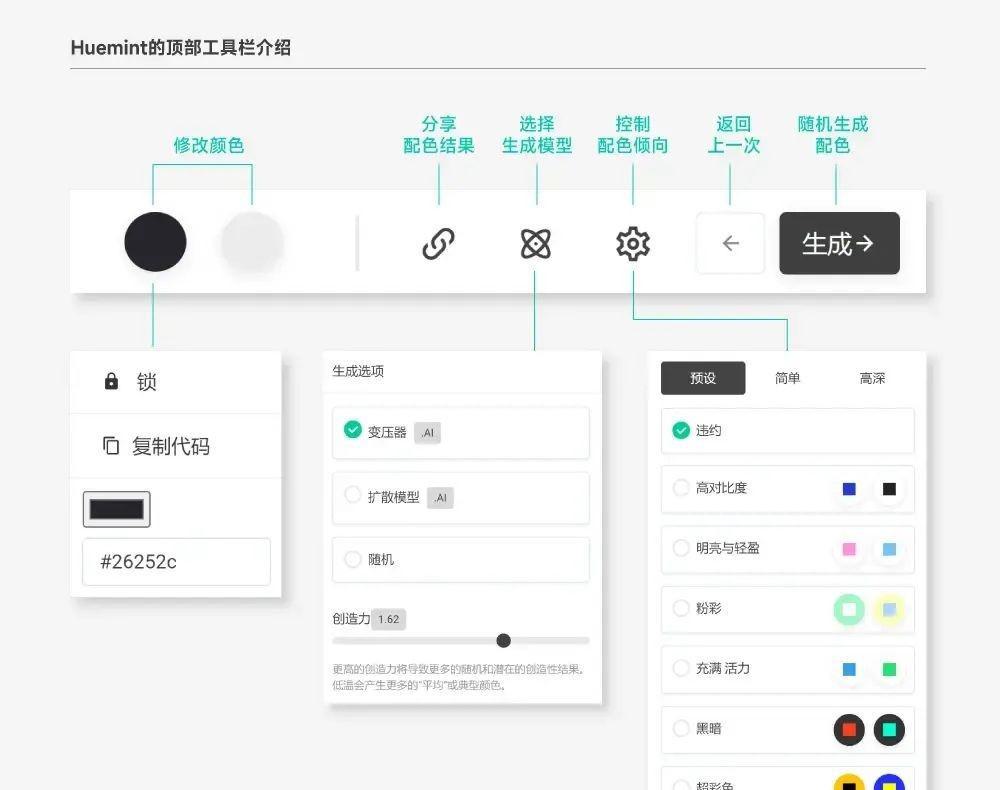The width and height of the screenshot is (1000, 790).
Task: Select the 扩散模型 radio option
Action: pos(353,495)
